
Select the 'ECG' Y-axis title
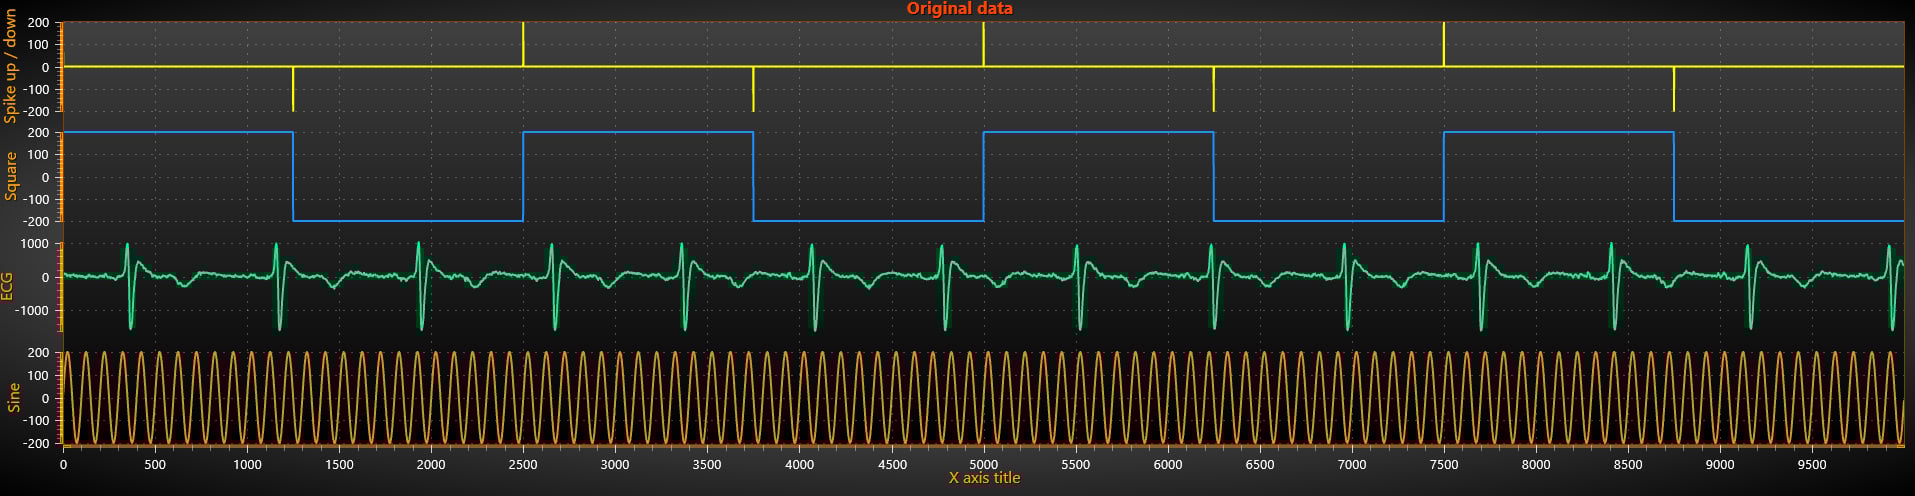click(x=8, y=286)
